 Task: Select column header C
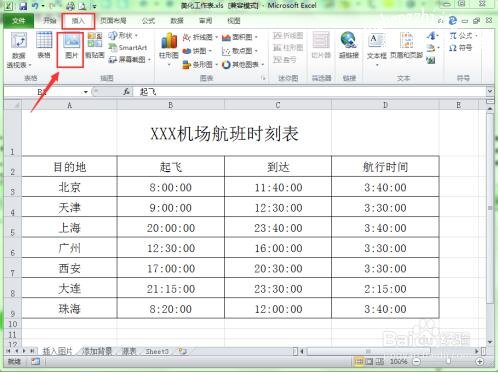click(278, 105)
